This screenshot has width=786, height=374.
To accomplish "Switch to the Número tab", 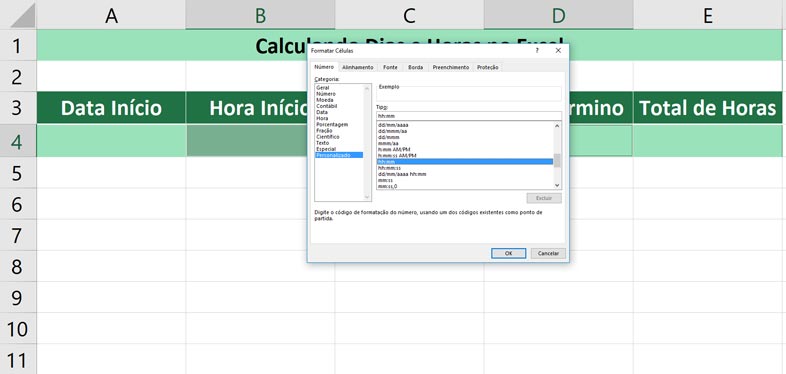I will (324, 67).
